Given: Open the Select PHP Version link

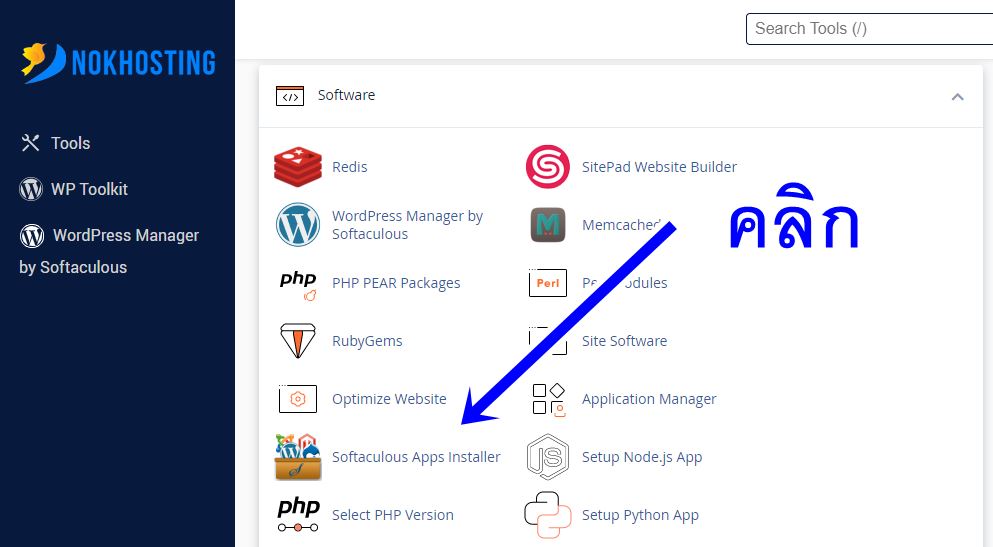Looking at the screenshot, I should coord(393,515).
